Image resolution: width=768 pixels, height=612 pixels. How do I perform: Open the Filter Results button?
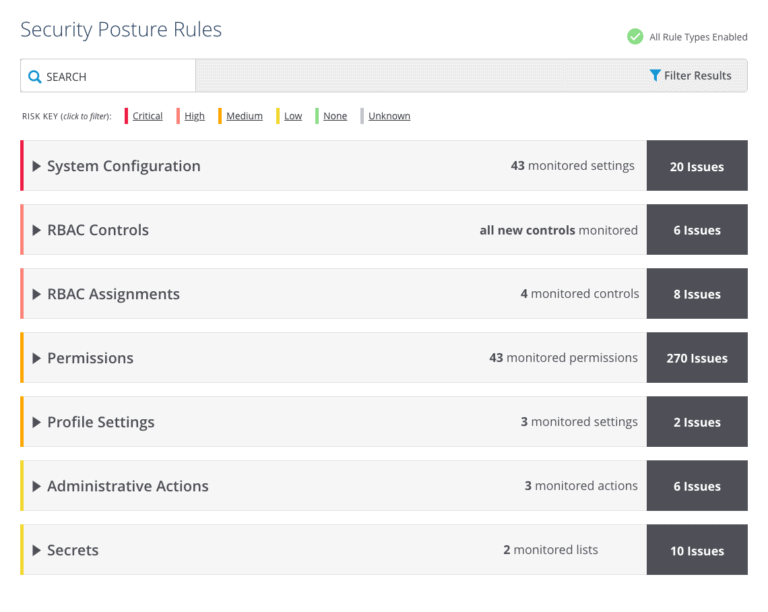(690, 75)
